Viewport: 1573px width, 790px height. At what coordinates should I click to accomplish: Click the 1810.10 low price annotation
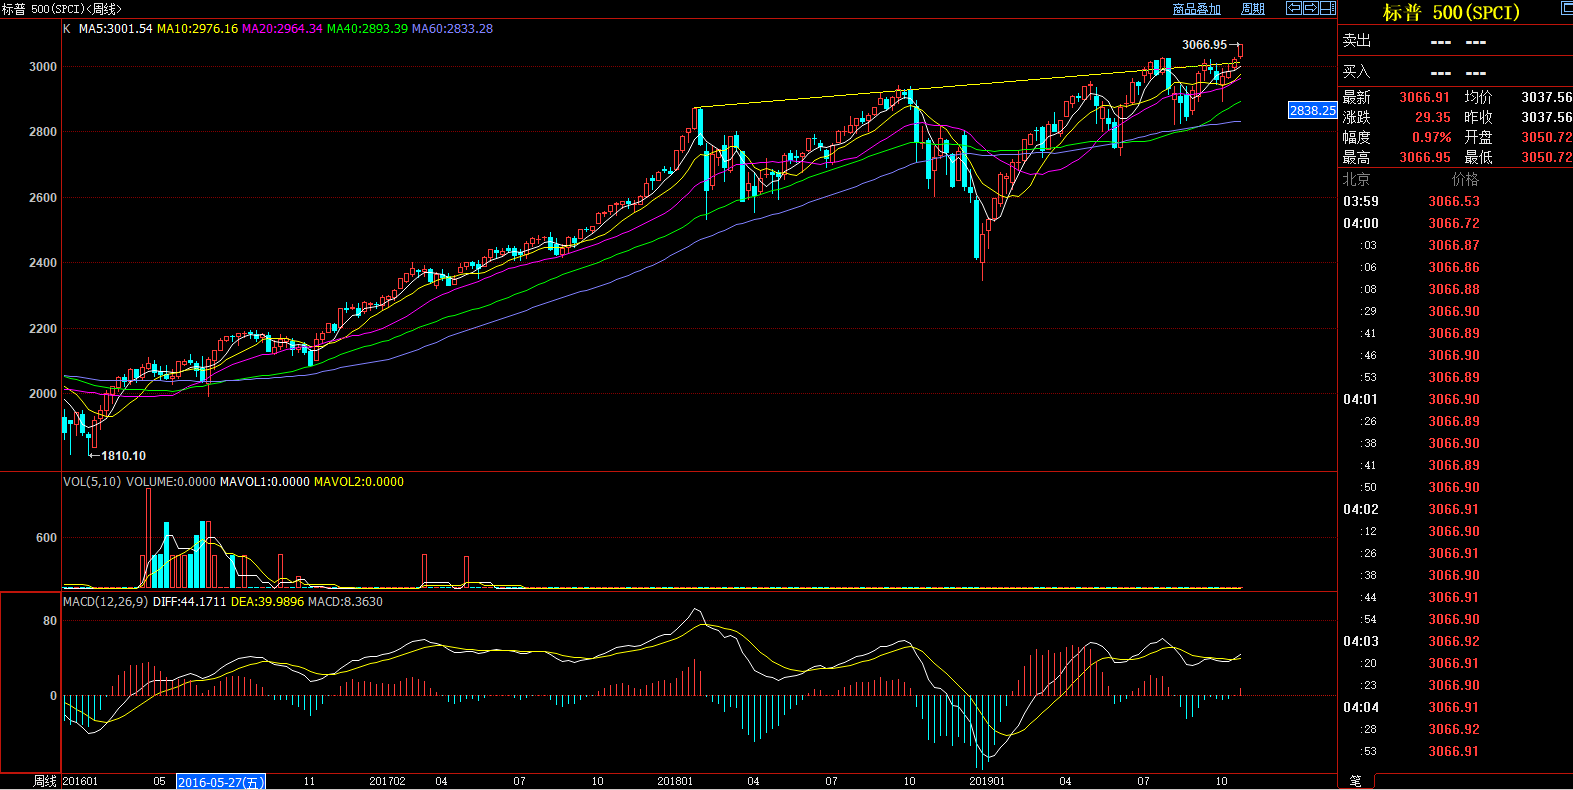123,456
